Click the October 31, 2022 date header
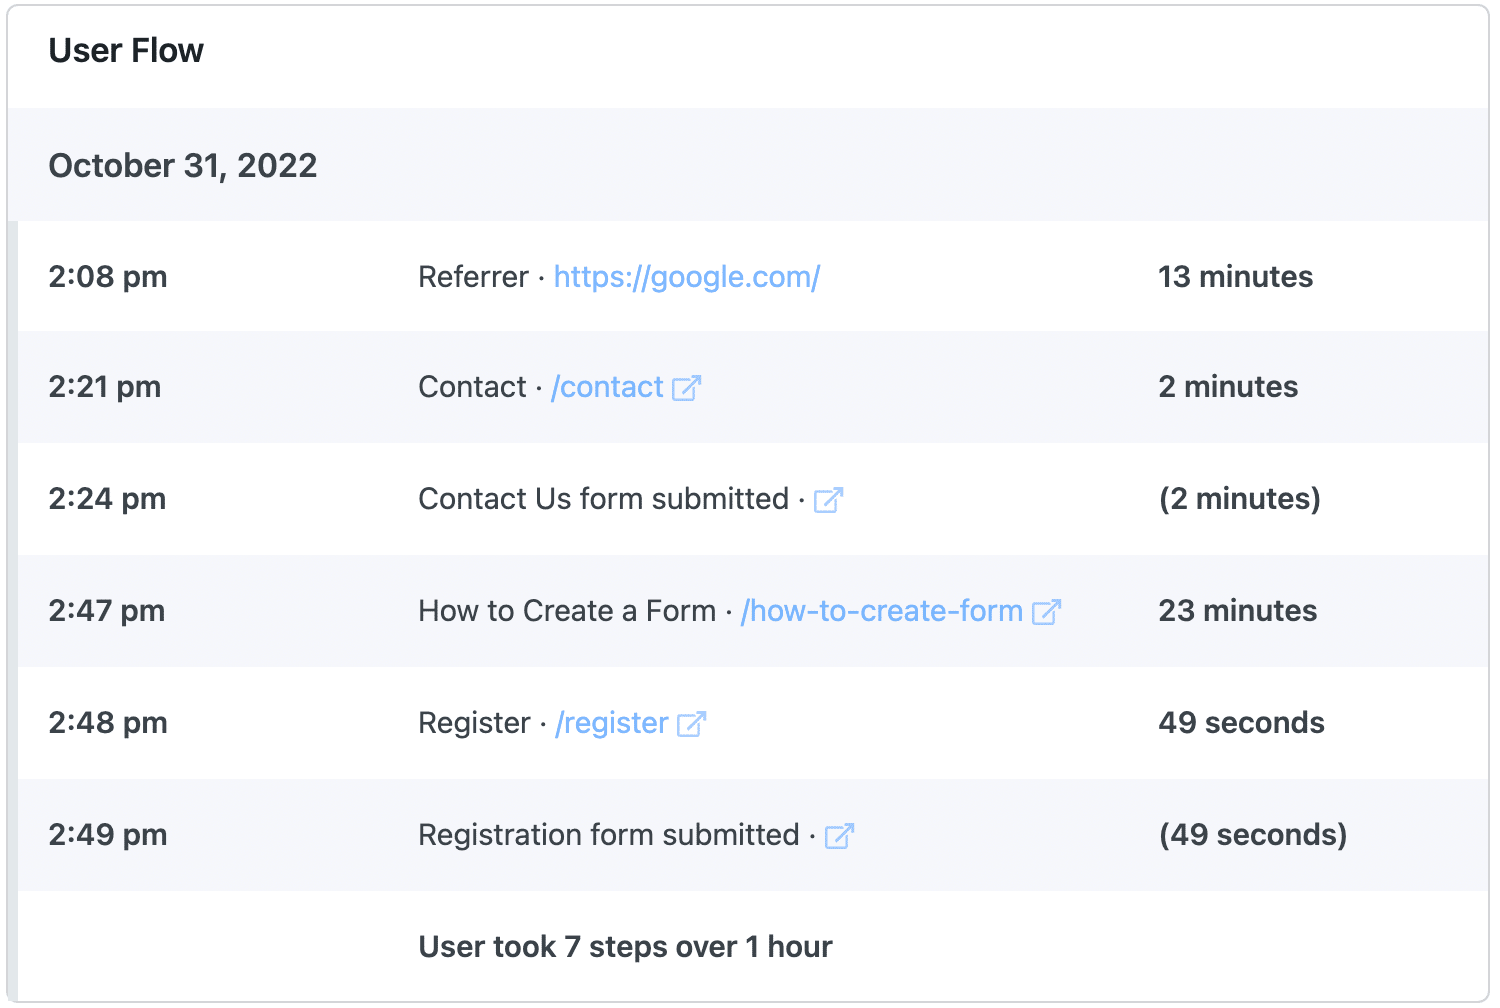Image resolution: width=1500 pixels, height=1008 pixels. coord(183,165)
